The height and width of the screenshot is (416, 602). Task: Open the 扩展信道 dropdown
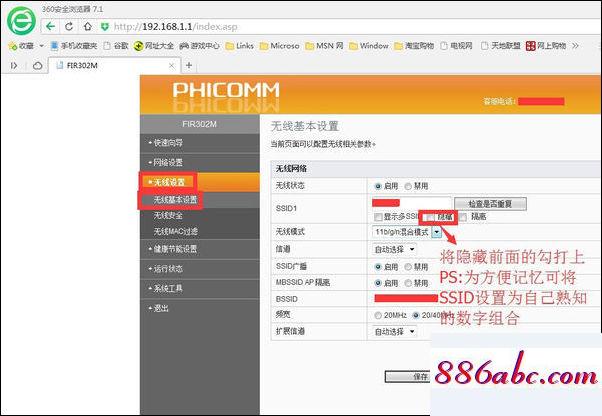394,332
